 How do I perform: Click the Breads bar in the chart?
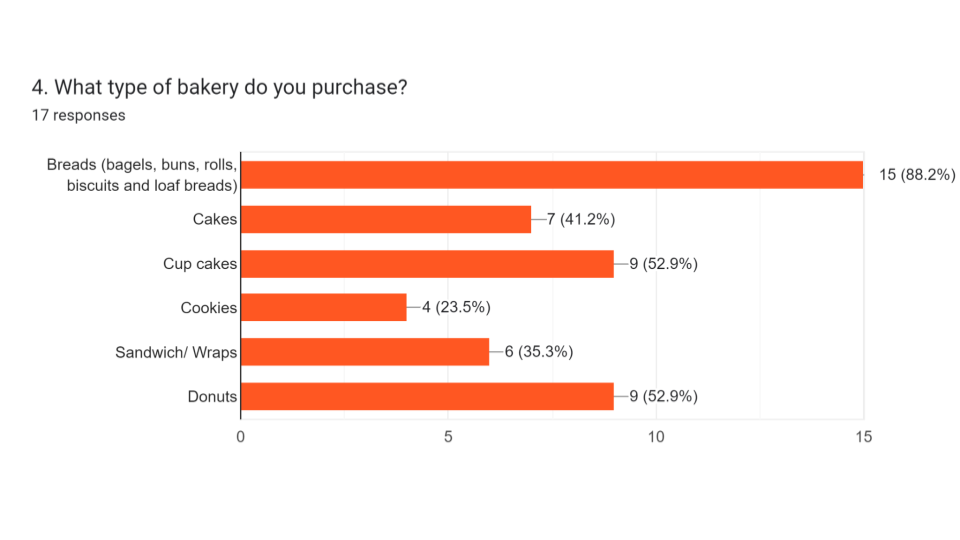(552, 175)
